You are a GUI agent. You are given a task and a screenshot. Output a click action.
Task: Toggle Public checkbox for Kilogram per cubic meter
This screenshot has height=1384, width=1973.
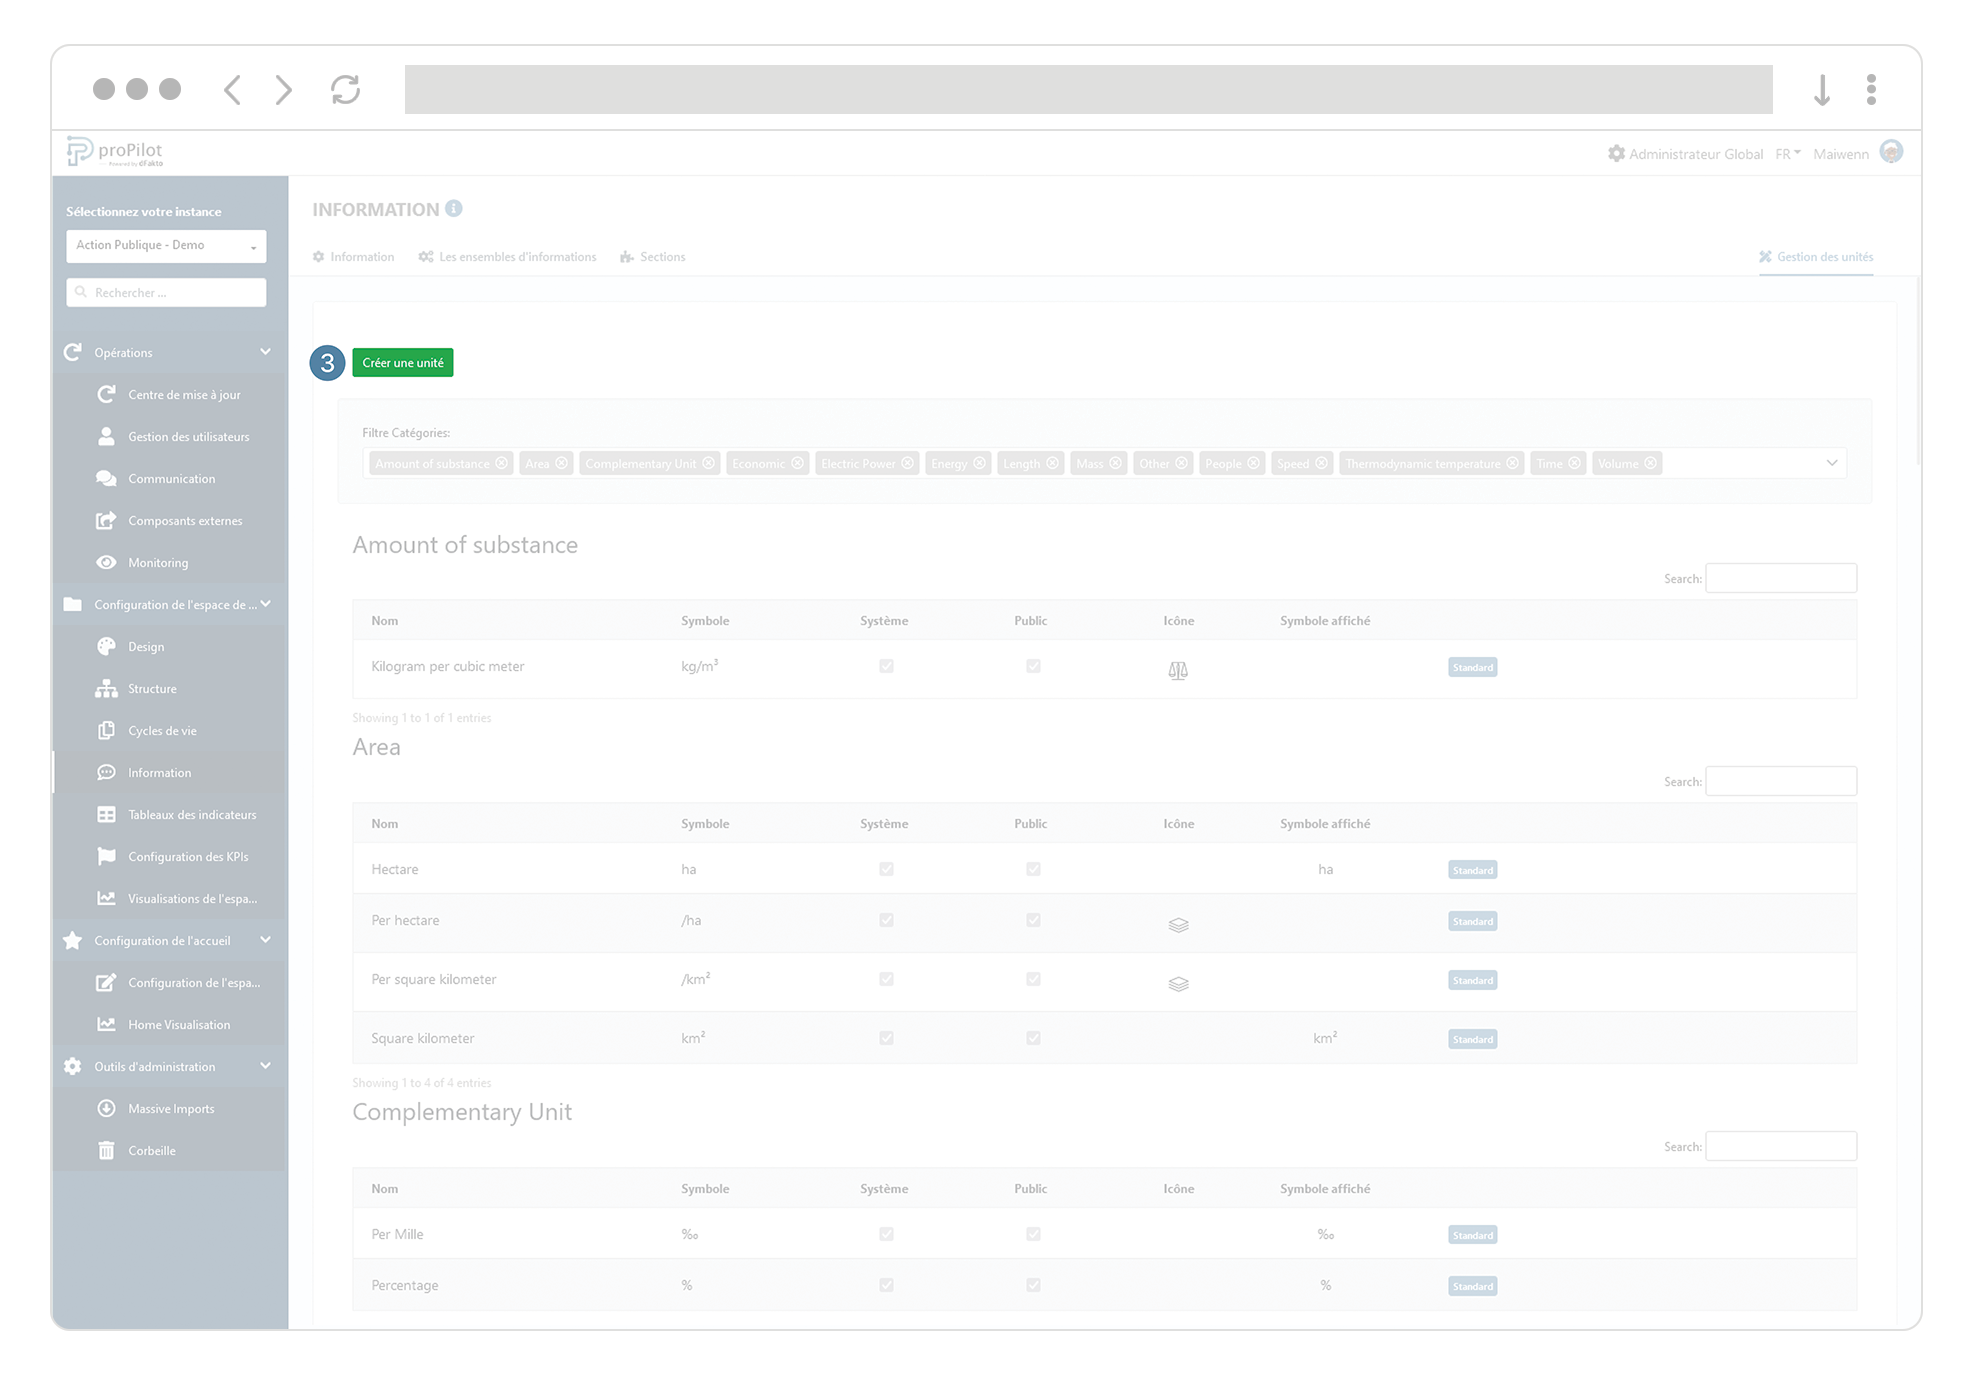pyautogui.click(x=1033, y=666)
